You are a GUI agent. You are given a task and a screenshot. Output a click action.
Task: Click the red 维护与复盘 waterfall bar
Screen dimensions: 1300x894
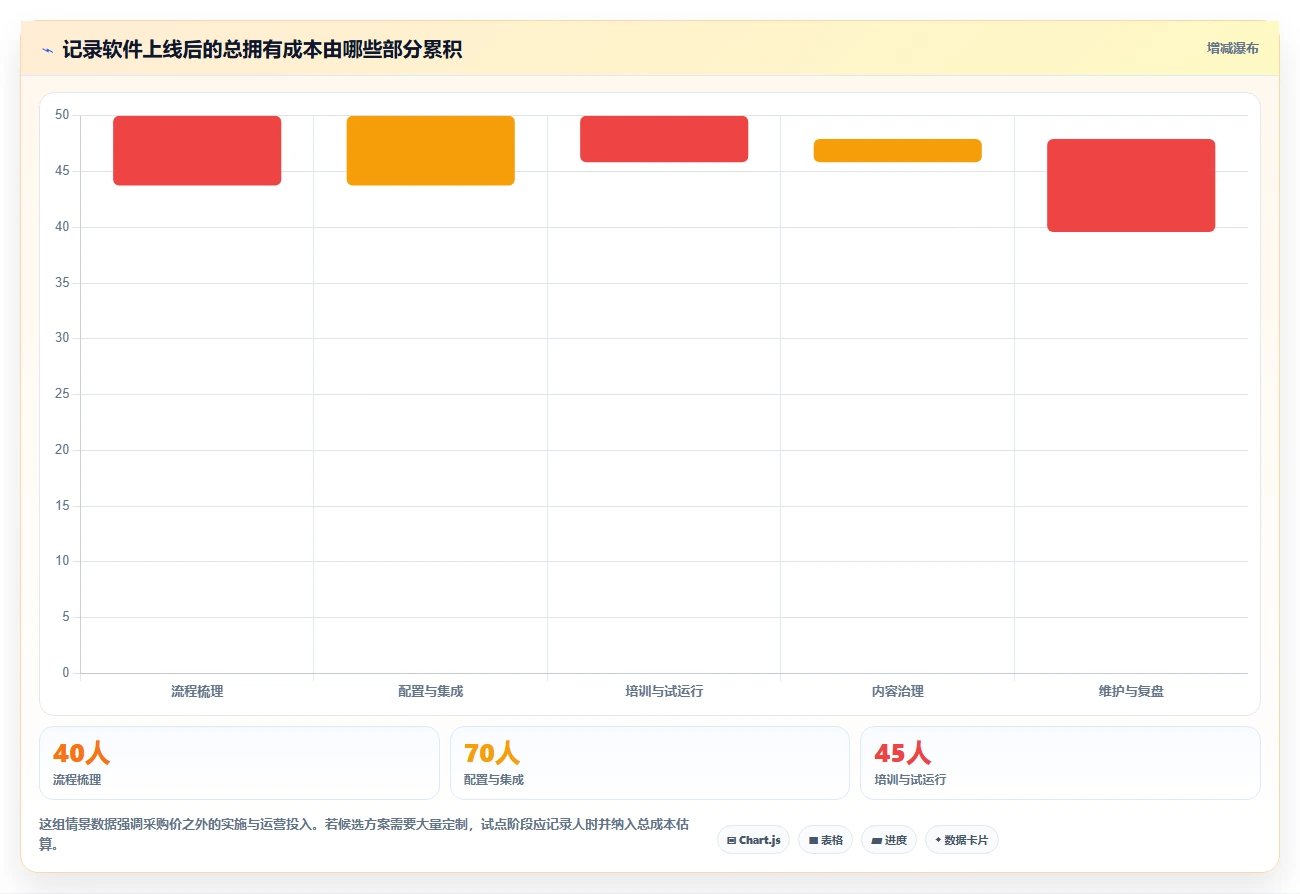pos(1131,185)
